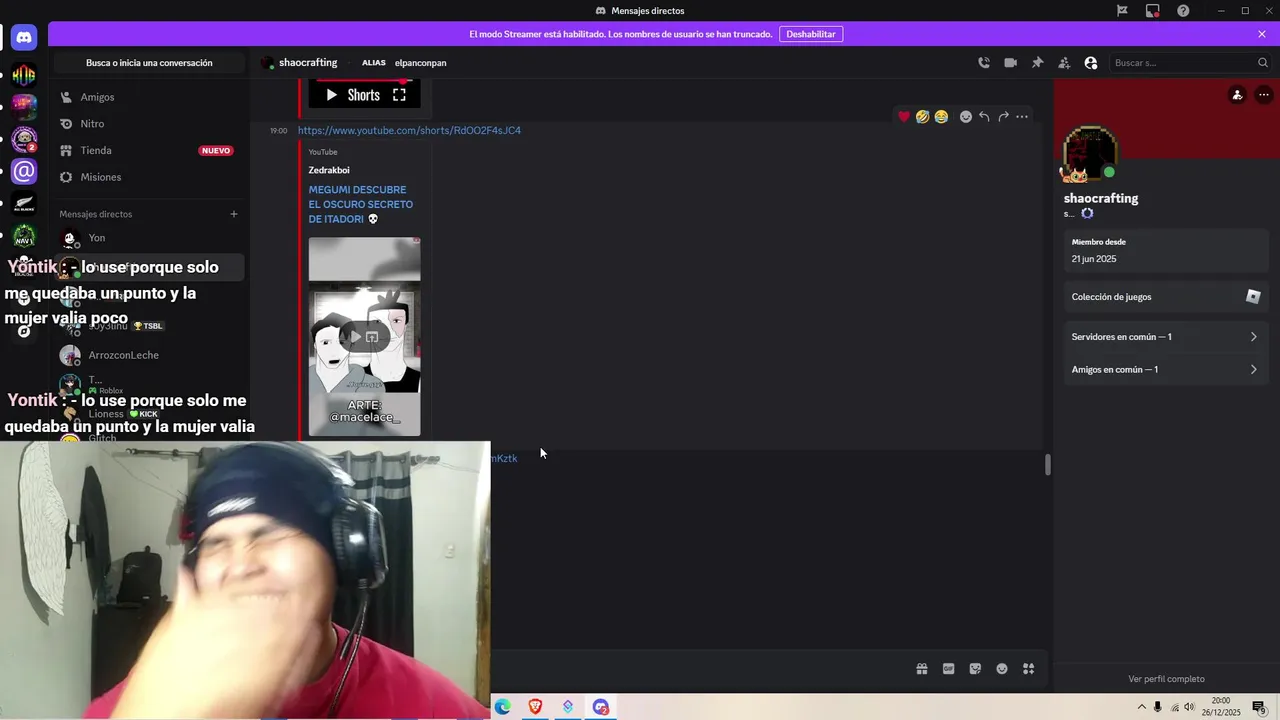Create a new direct message with plus
This screenshot has height=720, width=1280.
point(234,214)
